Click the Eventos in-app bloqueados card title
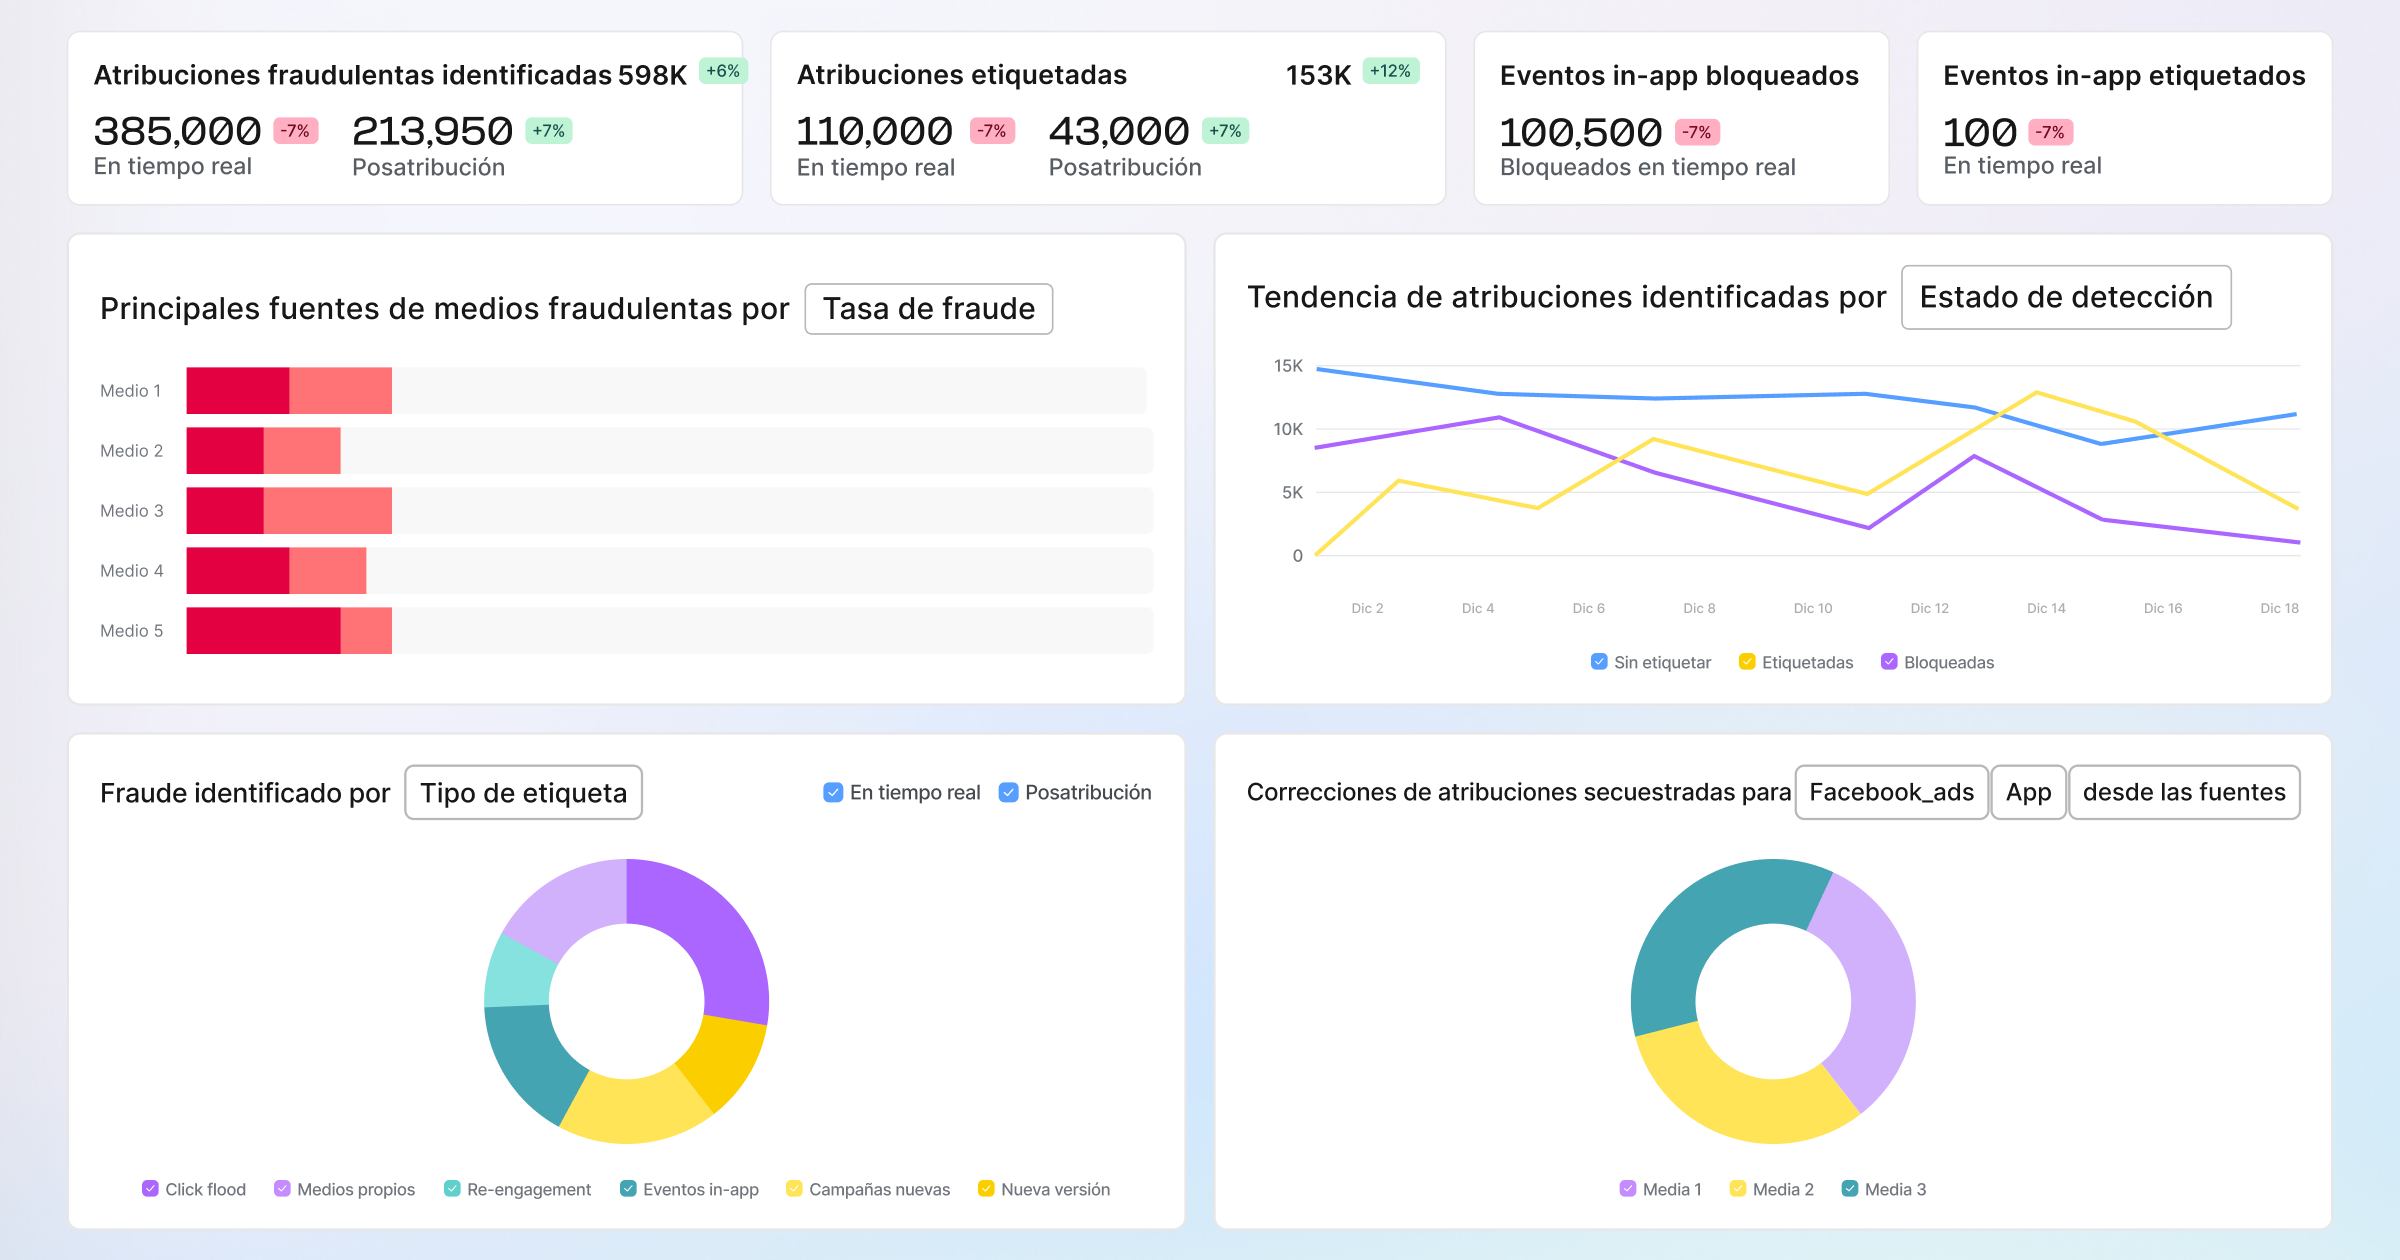 [1679, 76]
